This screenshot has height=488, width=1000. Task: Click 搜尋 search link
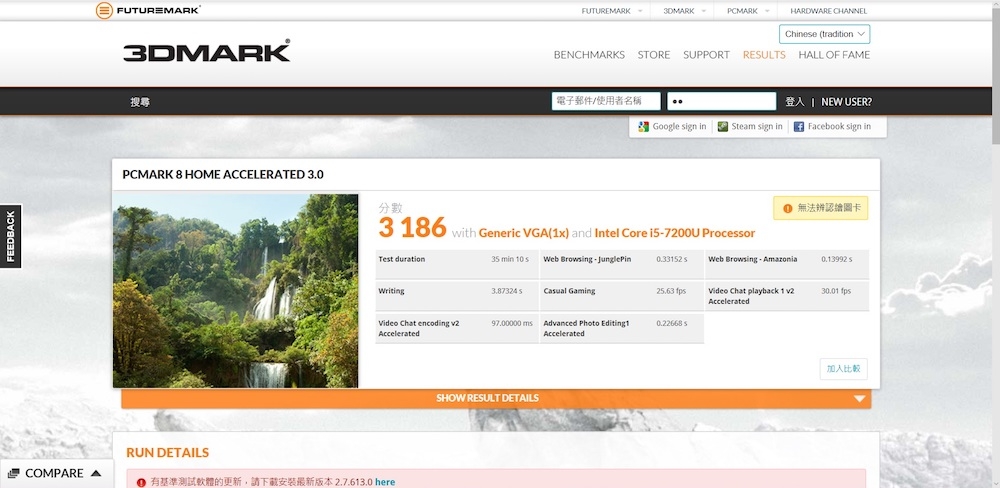140,102
